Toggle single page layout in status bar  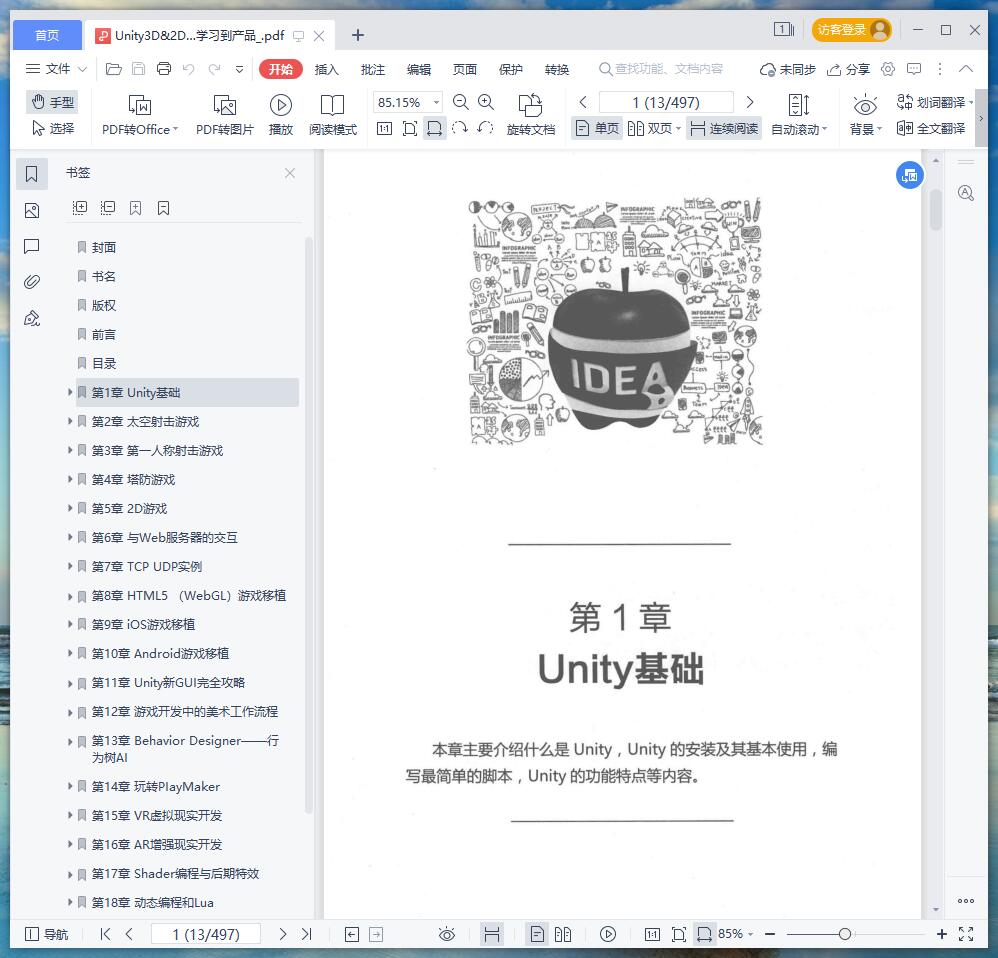tap(537, 934)
